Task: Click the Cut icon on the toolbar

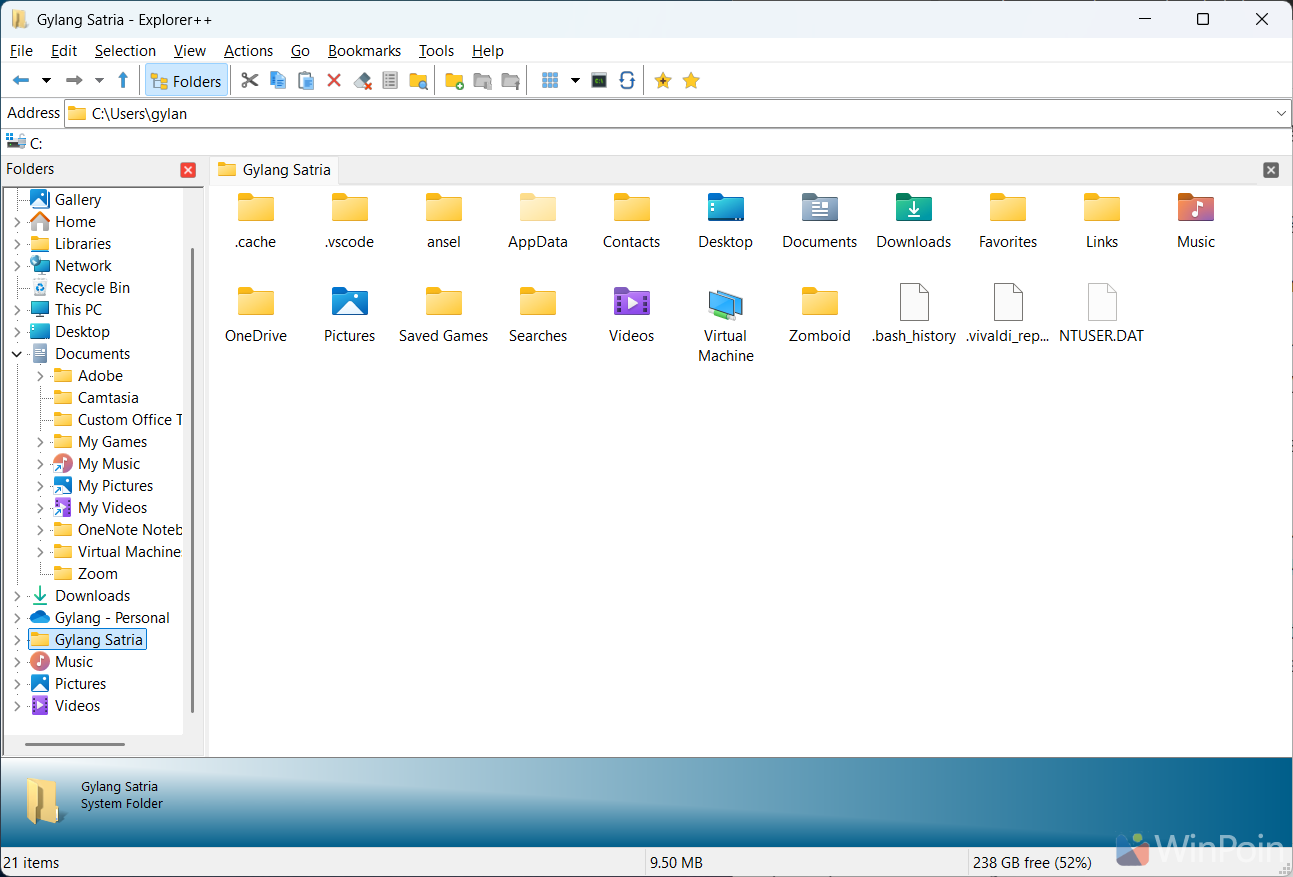Action: (x=250, y=80)
